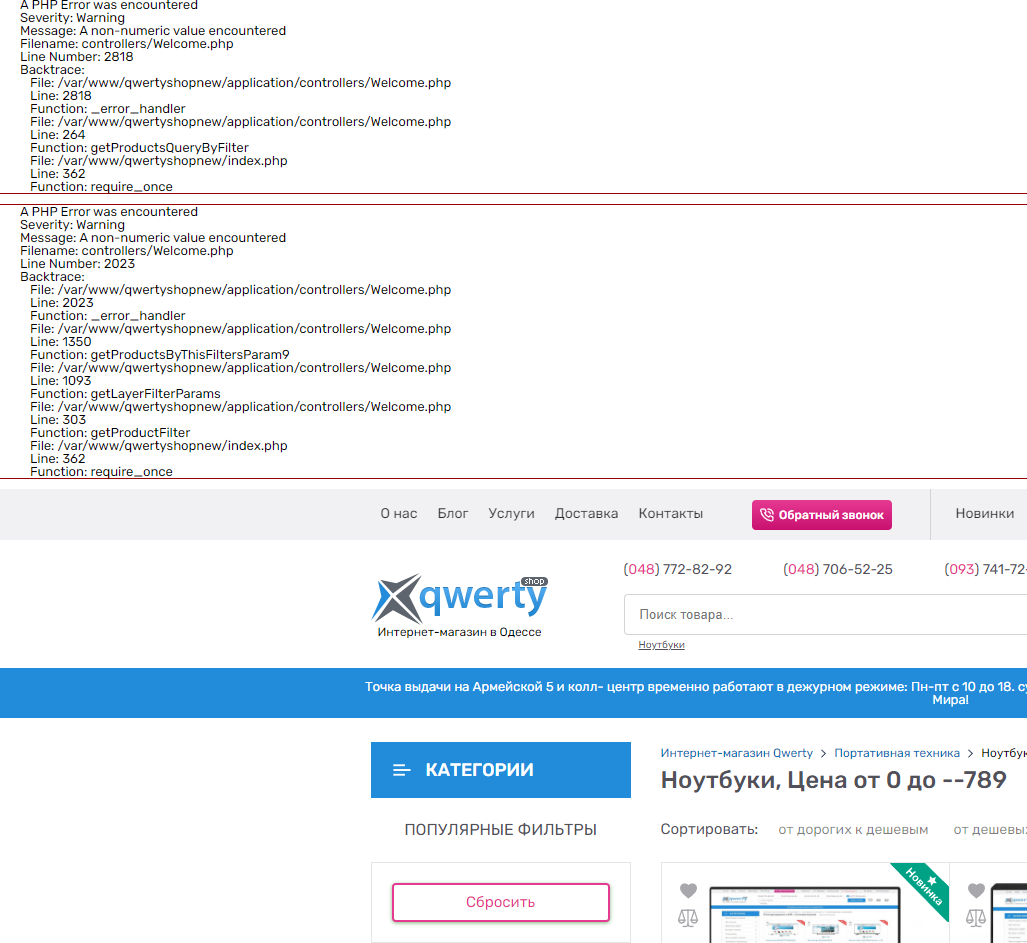Click heart icon on second product card
This screenshot has height=943, width=1027.
[976, 890]
